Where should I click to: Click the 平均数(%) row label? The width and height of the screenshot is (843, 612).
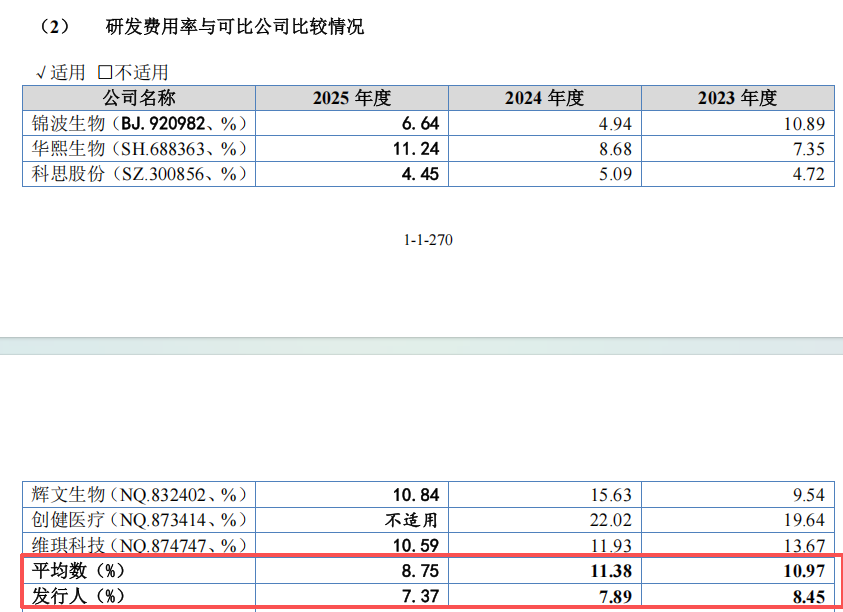click(x=78, y=571)
